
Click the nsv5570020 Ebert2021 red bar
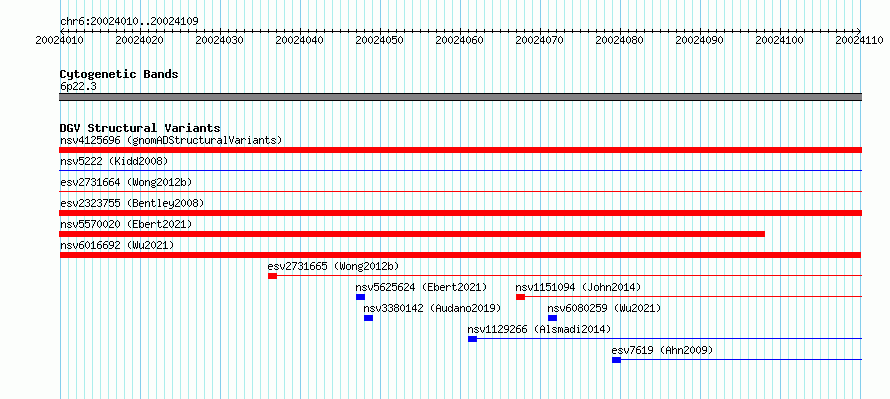point(412,234)
